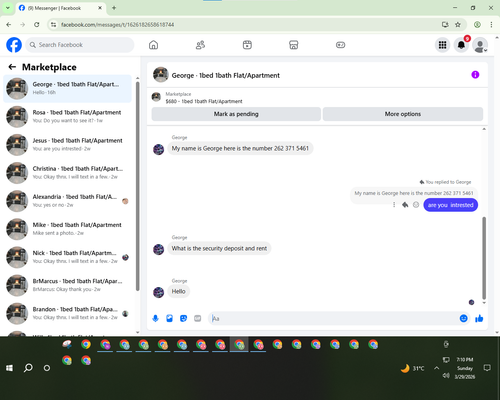This screenshot has width=500, height=400.
Task: Send a thumbs-up like
Action: (479, 318)
